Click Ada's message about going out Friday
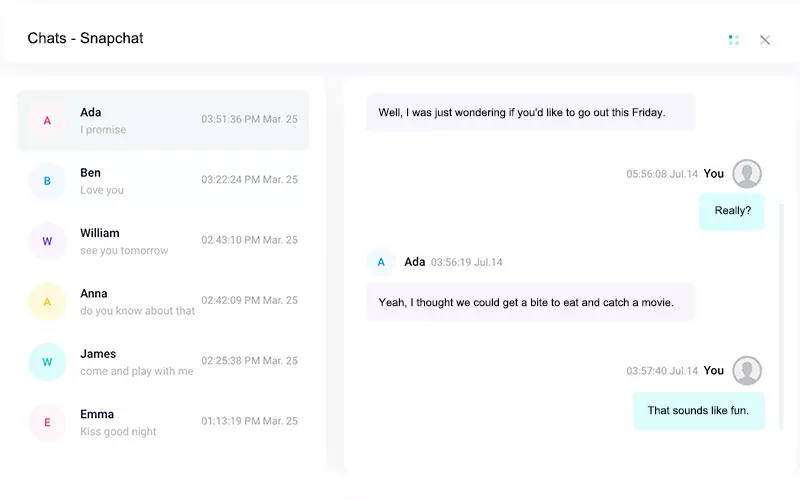The height and width of the screenshot is (500, 800). coord(530,112)
